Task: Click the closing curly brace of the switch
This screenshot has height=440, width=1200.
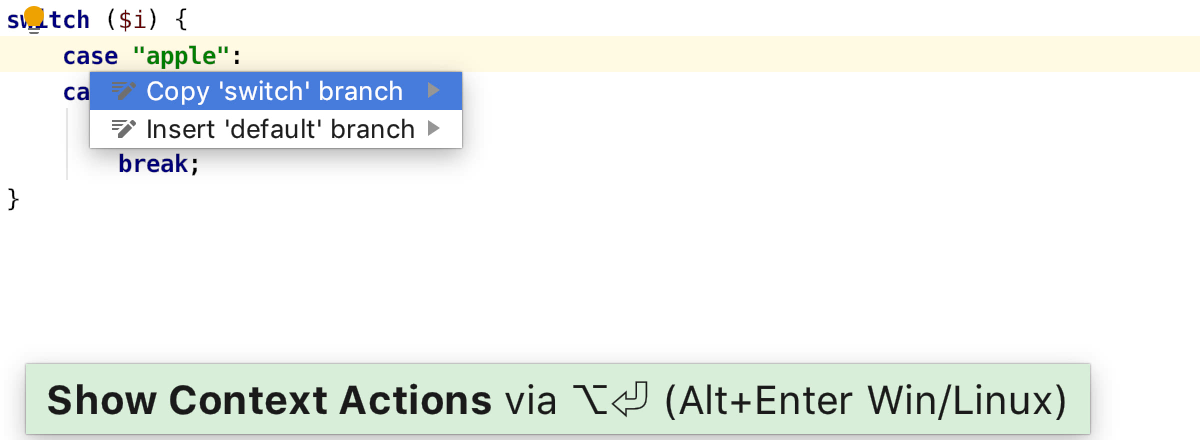Action: 13,199
